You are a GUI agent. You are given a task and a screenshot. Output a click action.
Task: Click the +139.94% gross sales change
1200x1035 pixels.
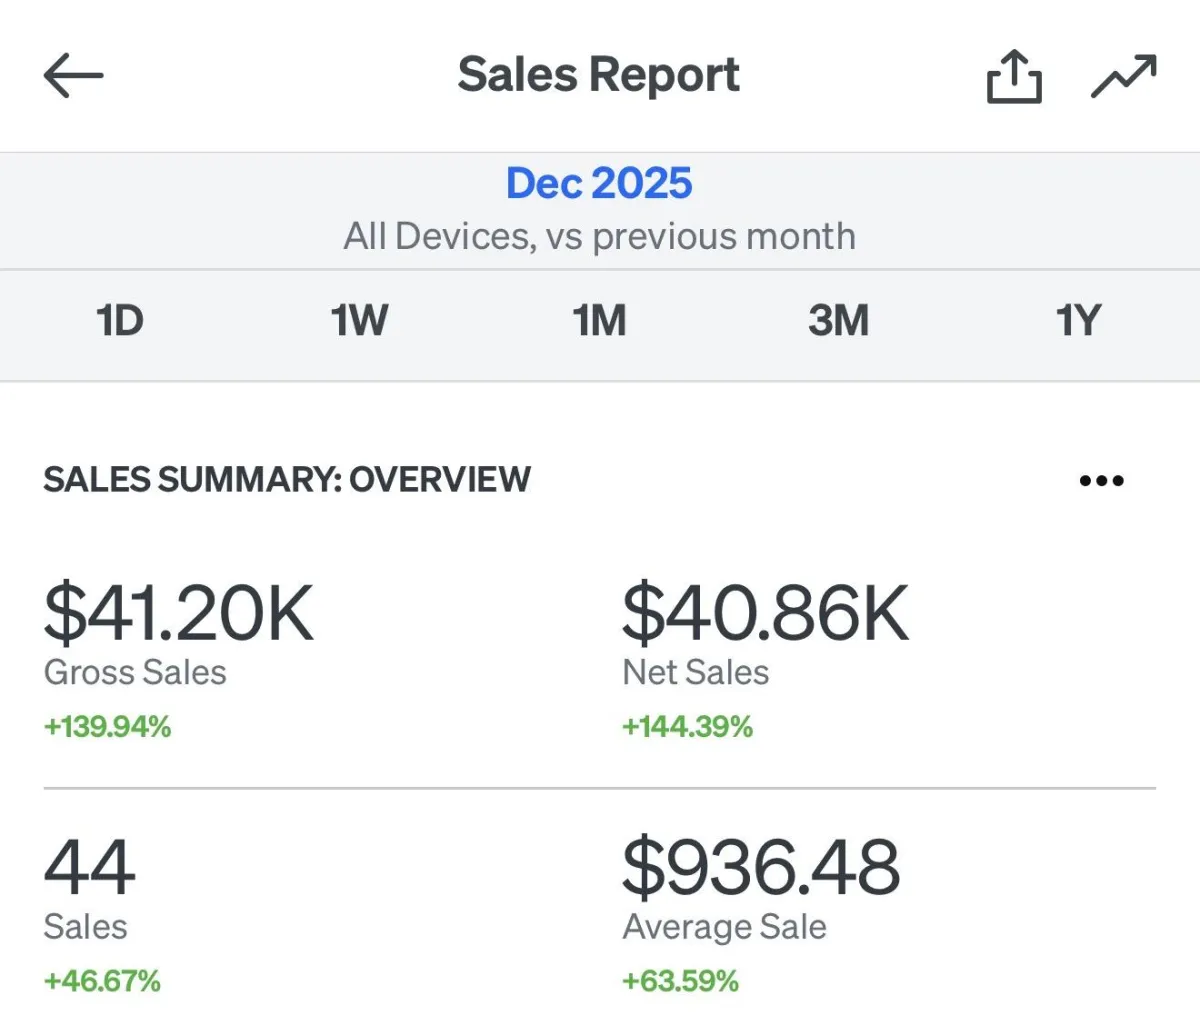[107, 727]
